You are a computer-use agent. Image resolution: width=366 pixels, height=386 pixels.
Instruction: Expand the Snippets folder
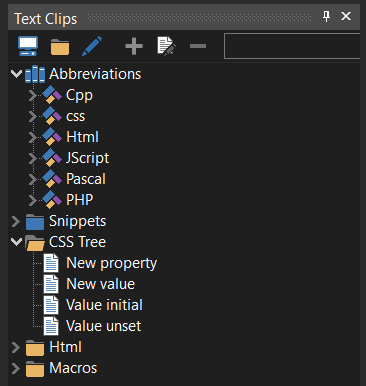(x=16, y=221)
